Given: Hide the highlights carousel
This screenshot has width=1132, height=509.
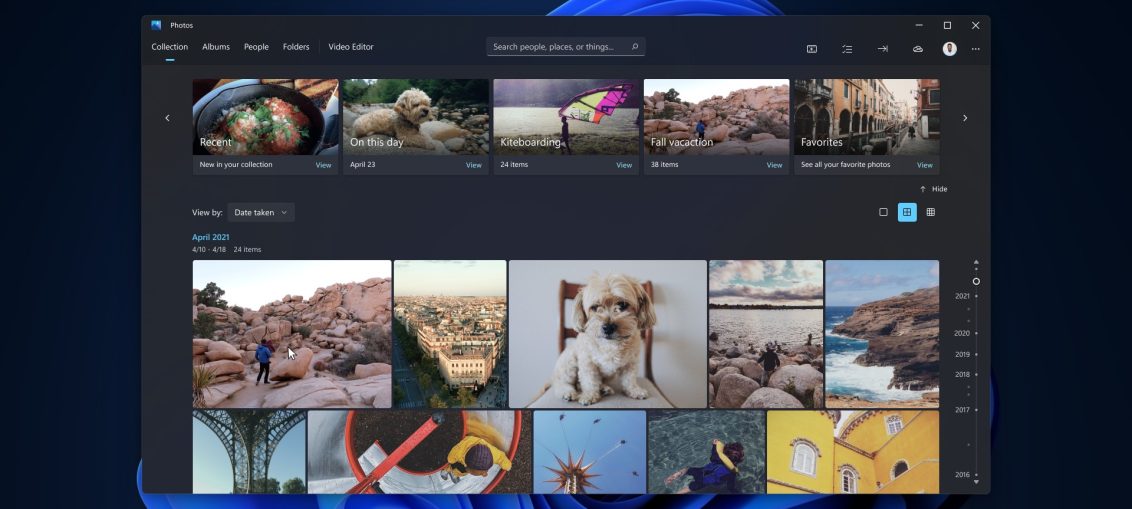Looking at the screenshot, I should click(933, 189).
